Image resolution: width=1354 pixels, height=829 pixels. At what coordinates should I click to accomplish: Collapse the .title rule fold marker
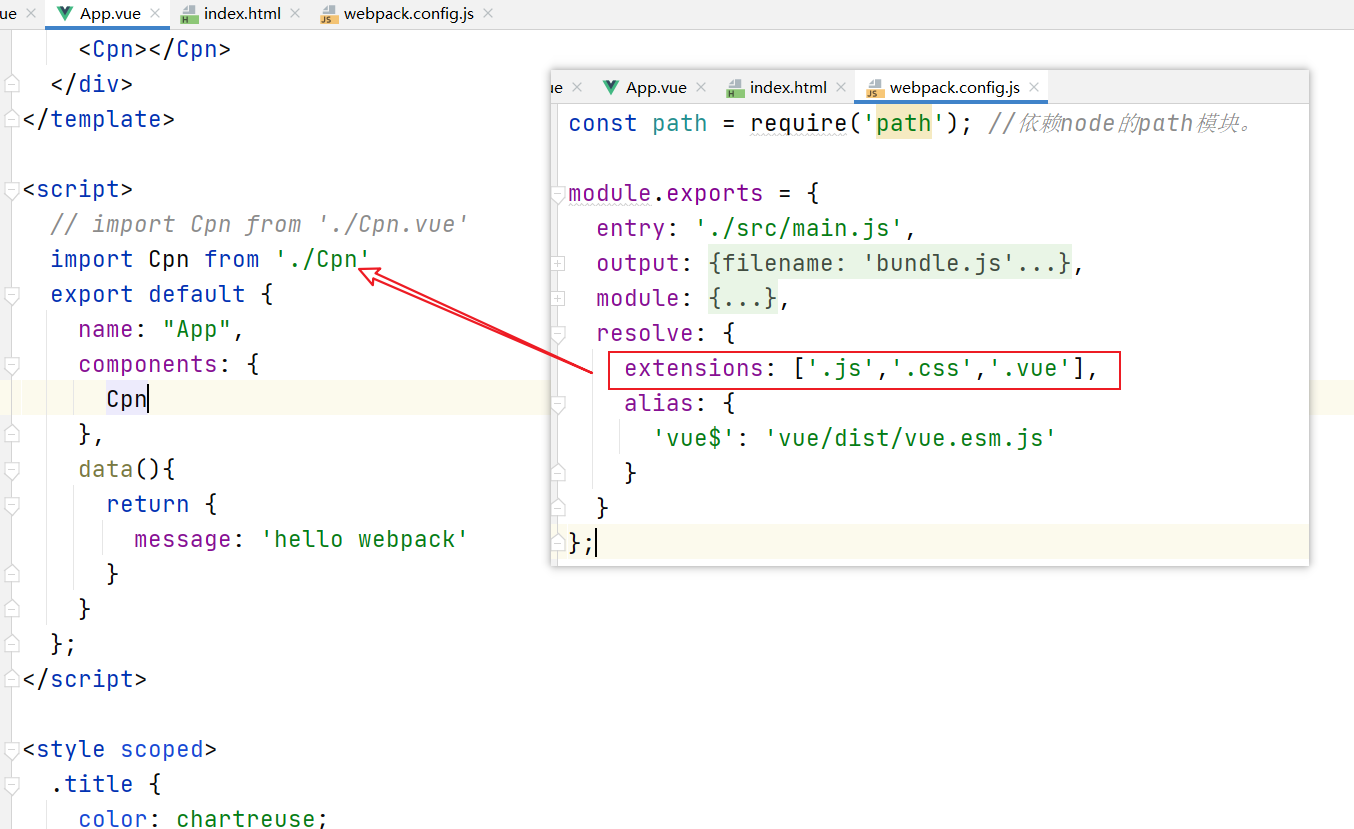coord(11,785)
